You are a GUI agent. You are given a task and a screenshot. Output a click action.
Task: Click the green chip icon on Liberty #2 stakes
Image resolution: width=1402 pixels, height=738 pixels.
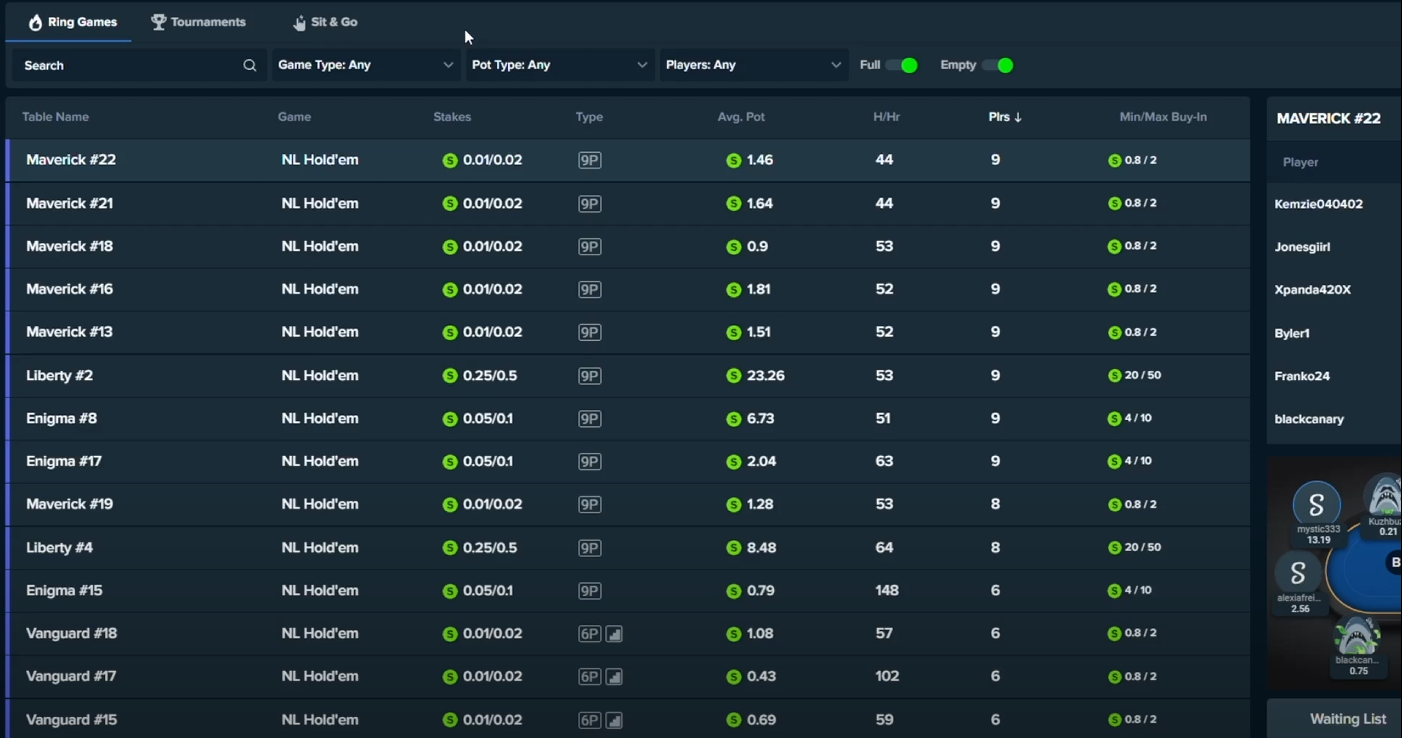(450, 376)
